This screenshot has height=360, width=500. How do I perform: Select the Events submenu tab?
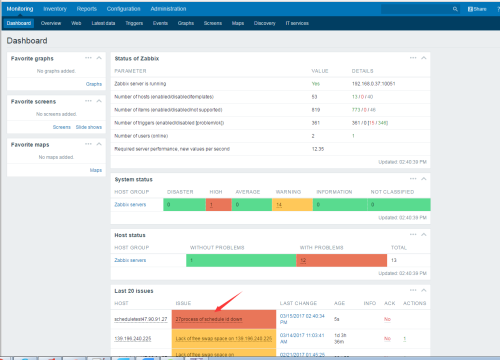[x=160, y=23]
